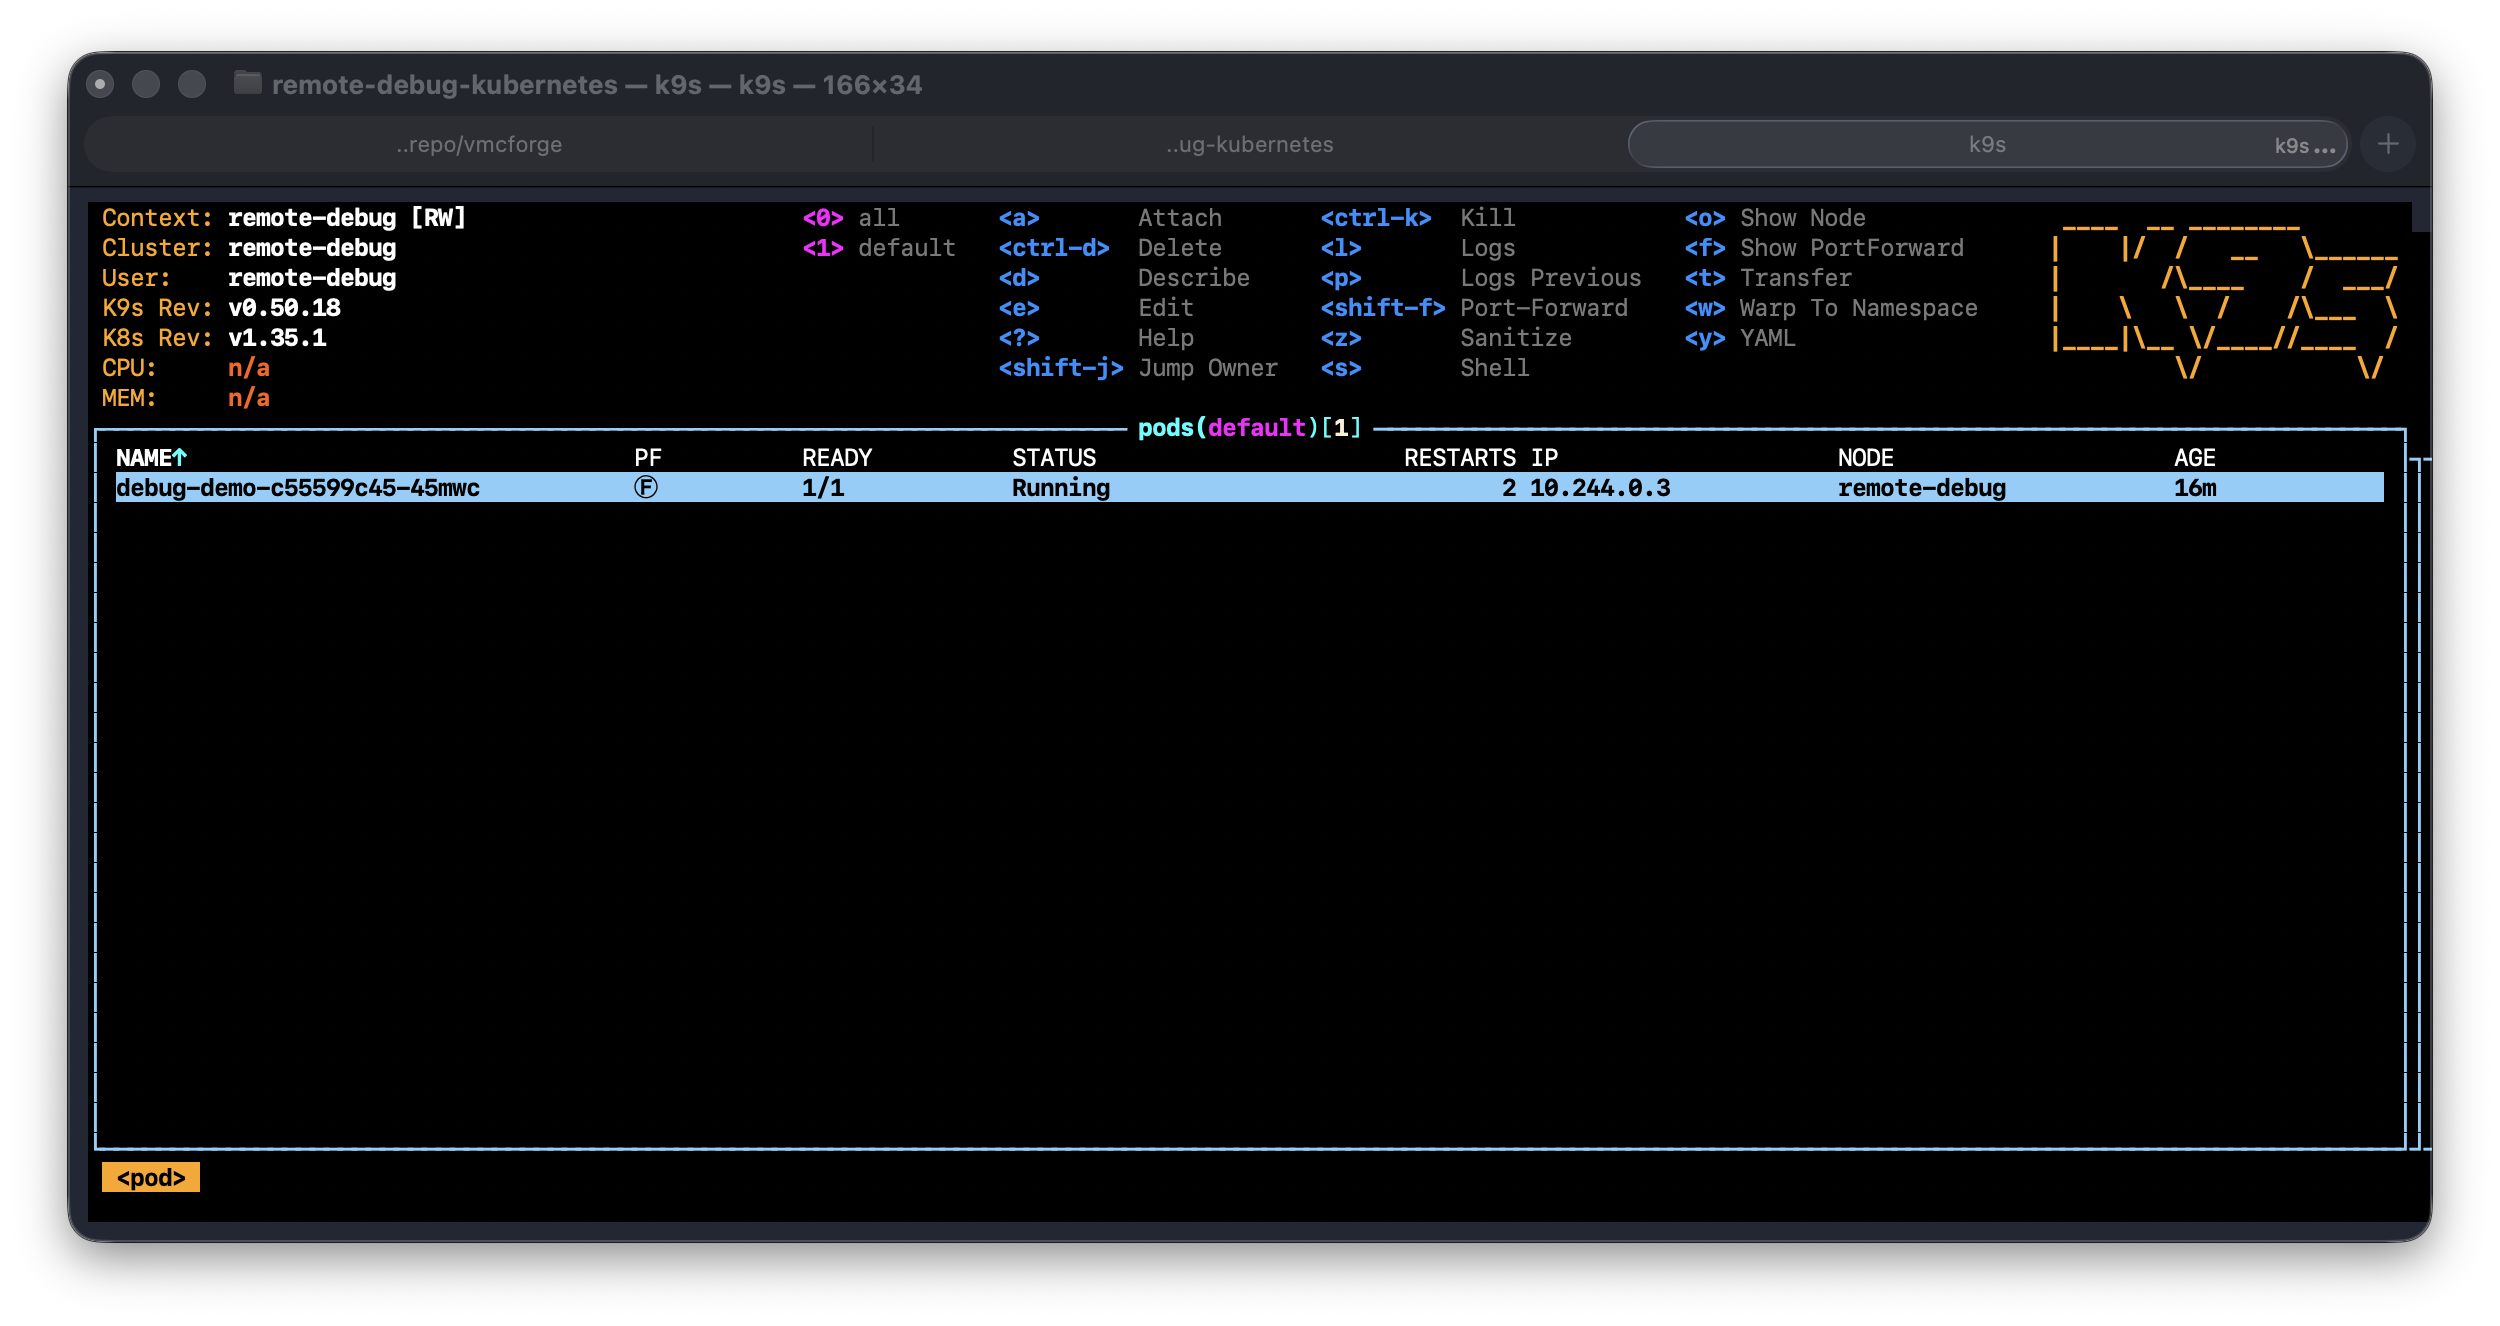Image resolution: width=2500 pixels, height=1326 pixels.
Task: Click the Port-Forward command hint
Action: click(x=1544, y=308)
